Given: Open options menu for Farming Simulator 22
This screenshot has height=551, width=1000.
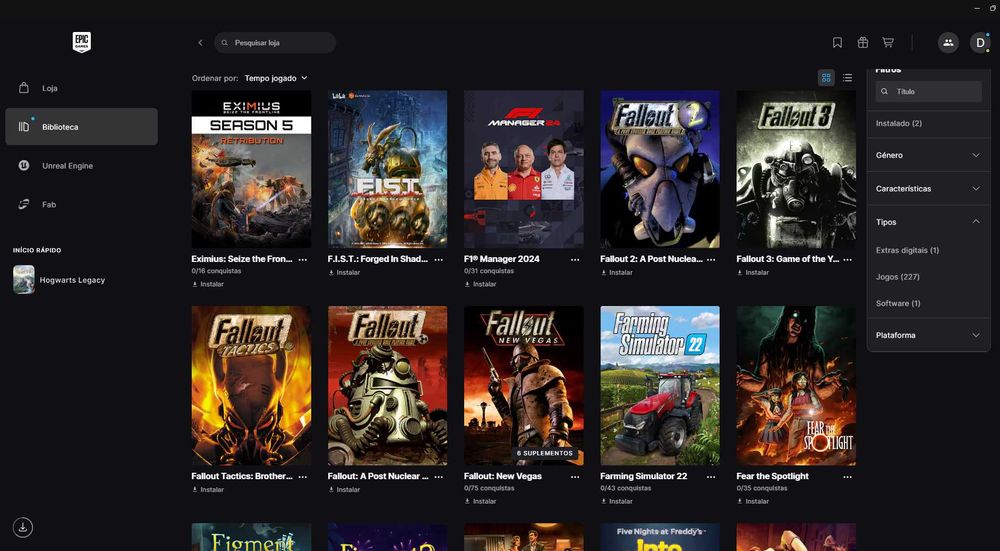Looking at the screenshot, I should coord(711,476).
